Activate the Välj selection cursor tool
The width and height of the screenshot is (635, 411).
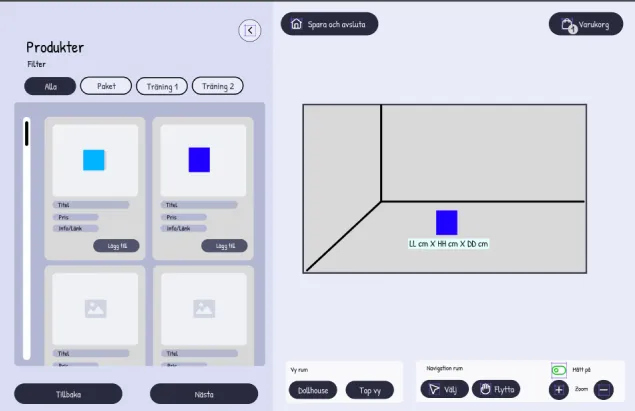coord(445,389)
